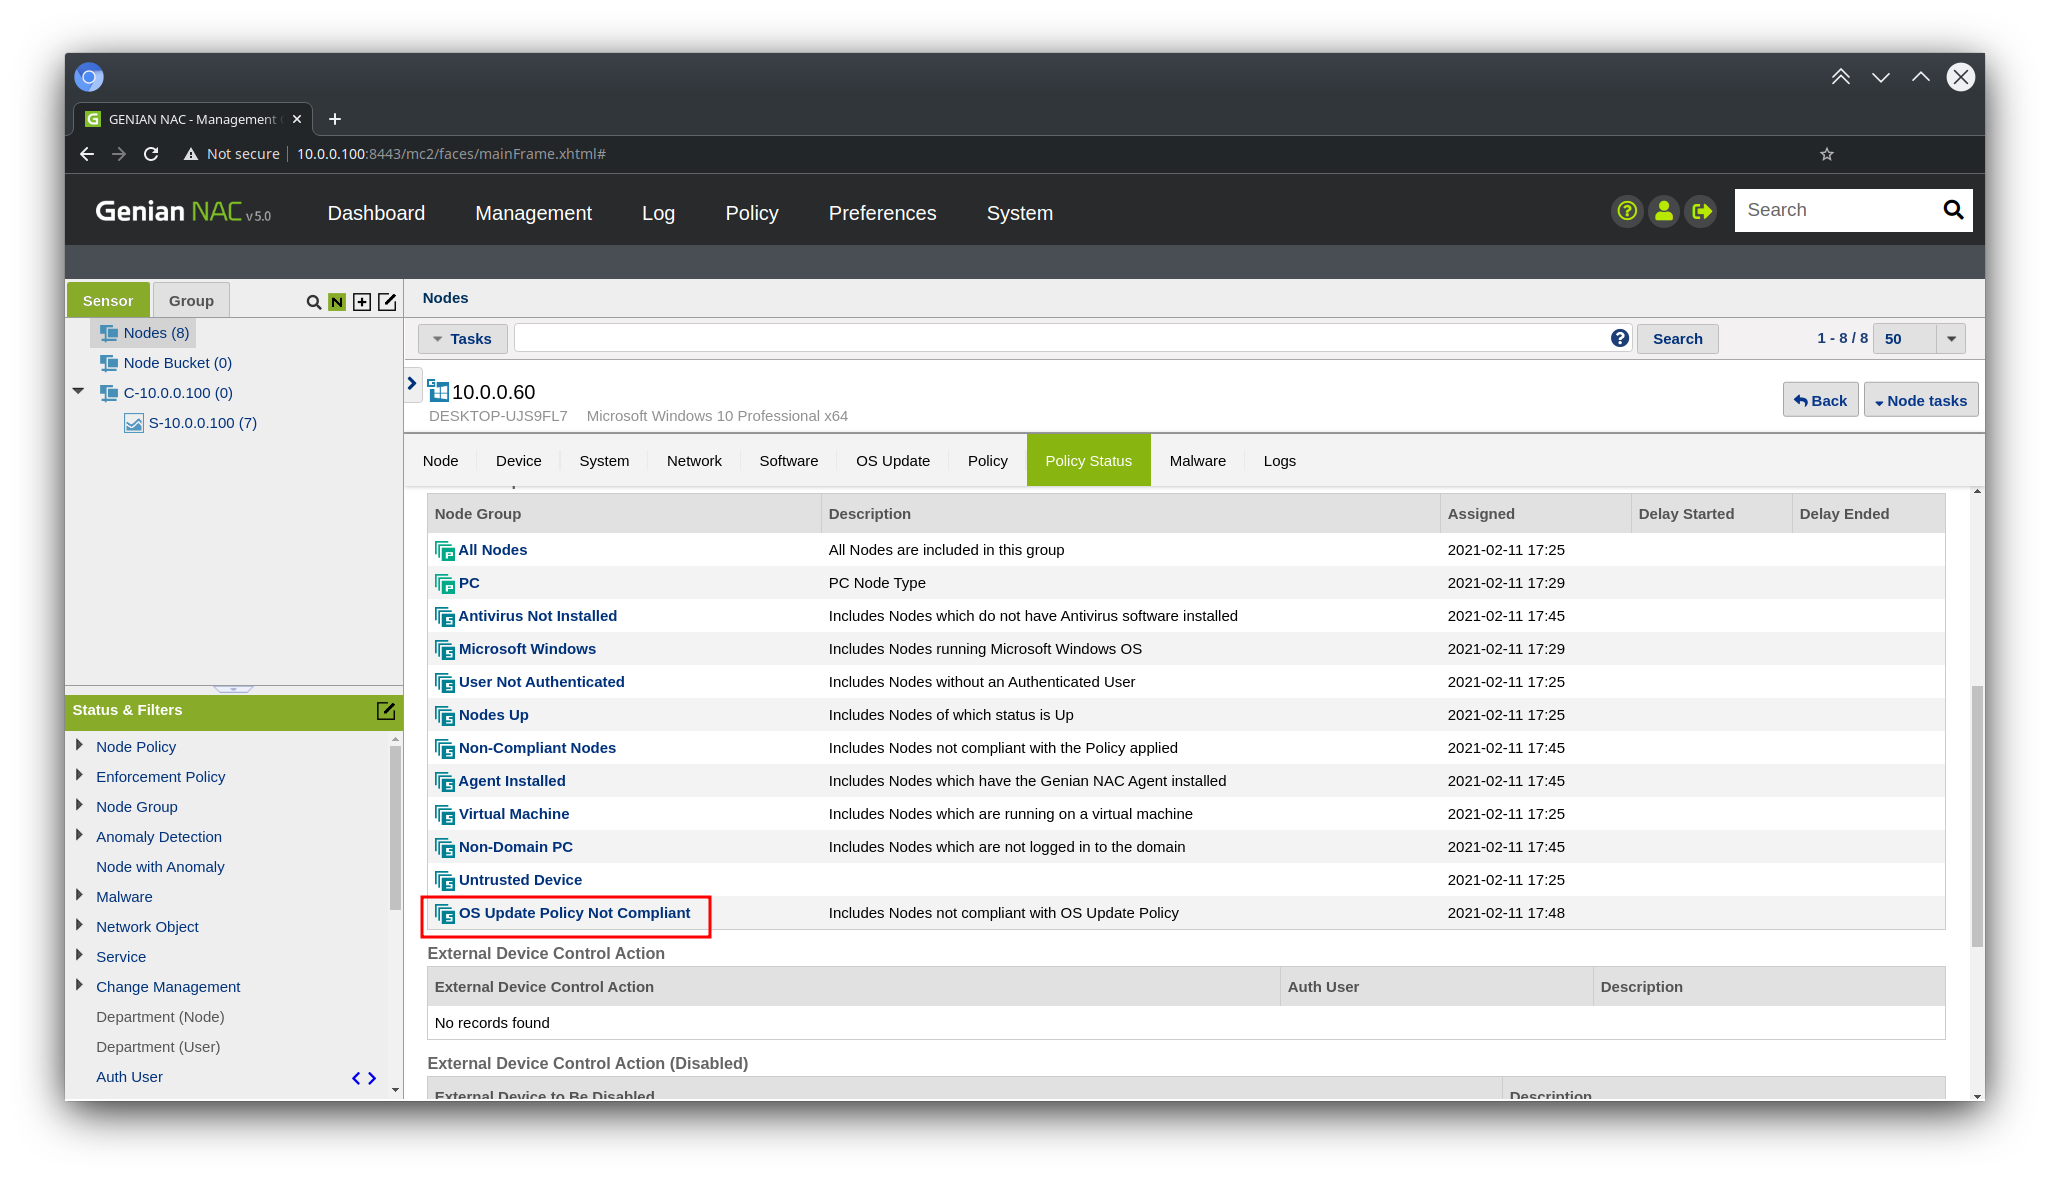Click the top-right Search input field

tap(1835, 211)
